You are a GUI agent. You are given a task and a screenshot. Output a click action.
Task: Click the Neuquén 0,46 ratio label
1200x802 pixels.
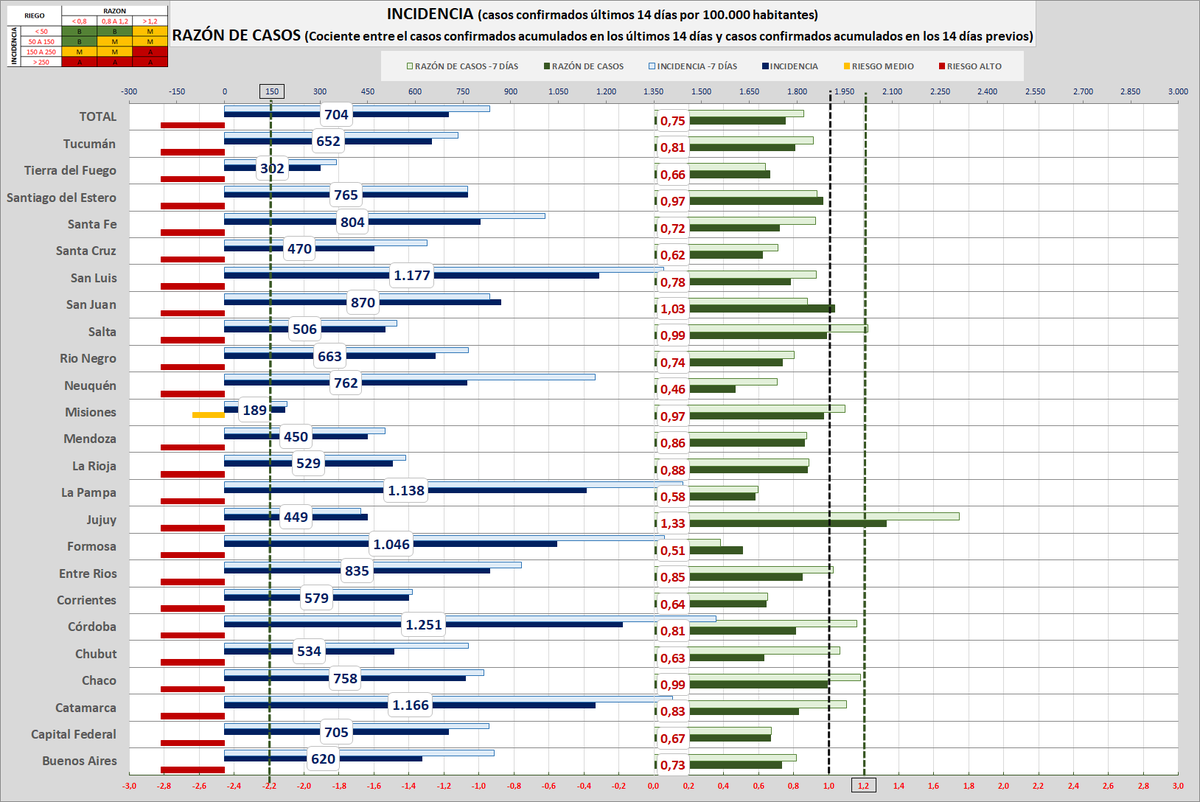[x=672, y=388]
